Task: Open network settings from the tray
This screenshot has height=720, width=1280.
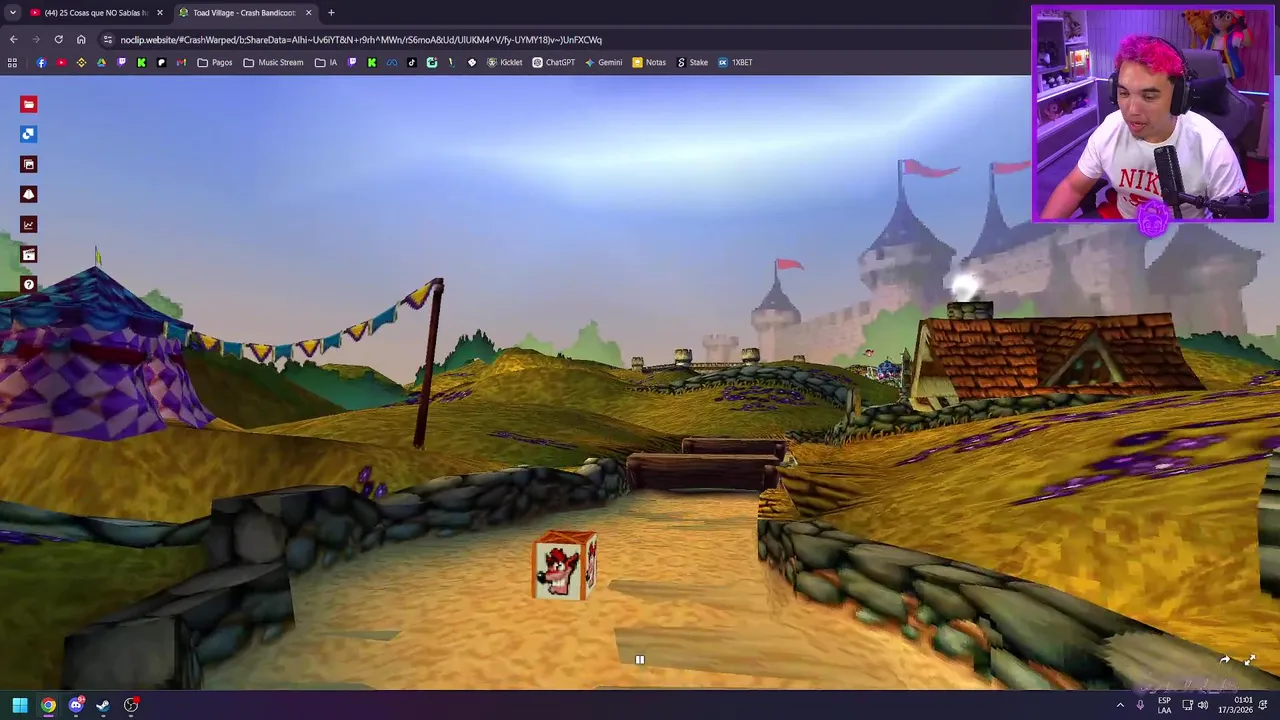Action: [1187, 705]
